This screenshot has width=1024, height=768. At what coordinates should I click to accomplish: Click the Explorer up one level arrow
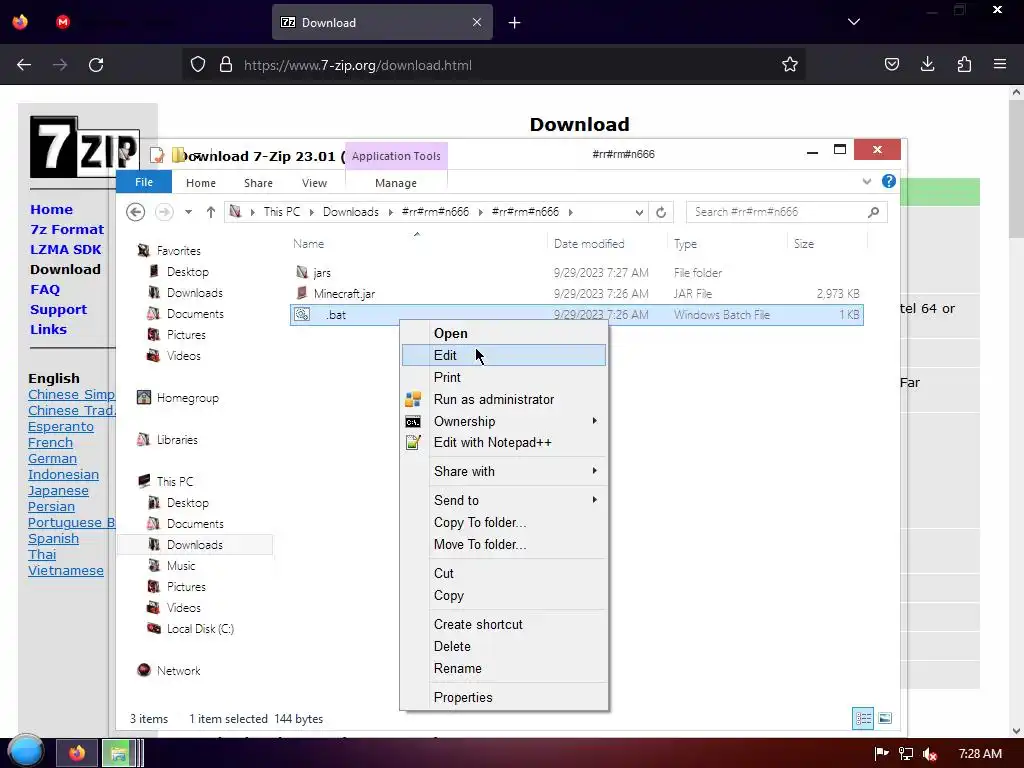coord(210,212)
